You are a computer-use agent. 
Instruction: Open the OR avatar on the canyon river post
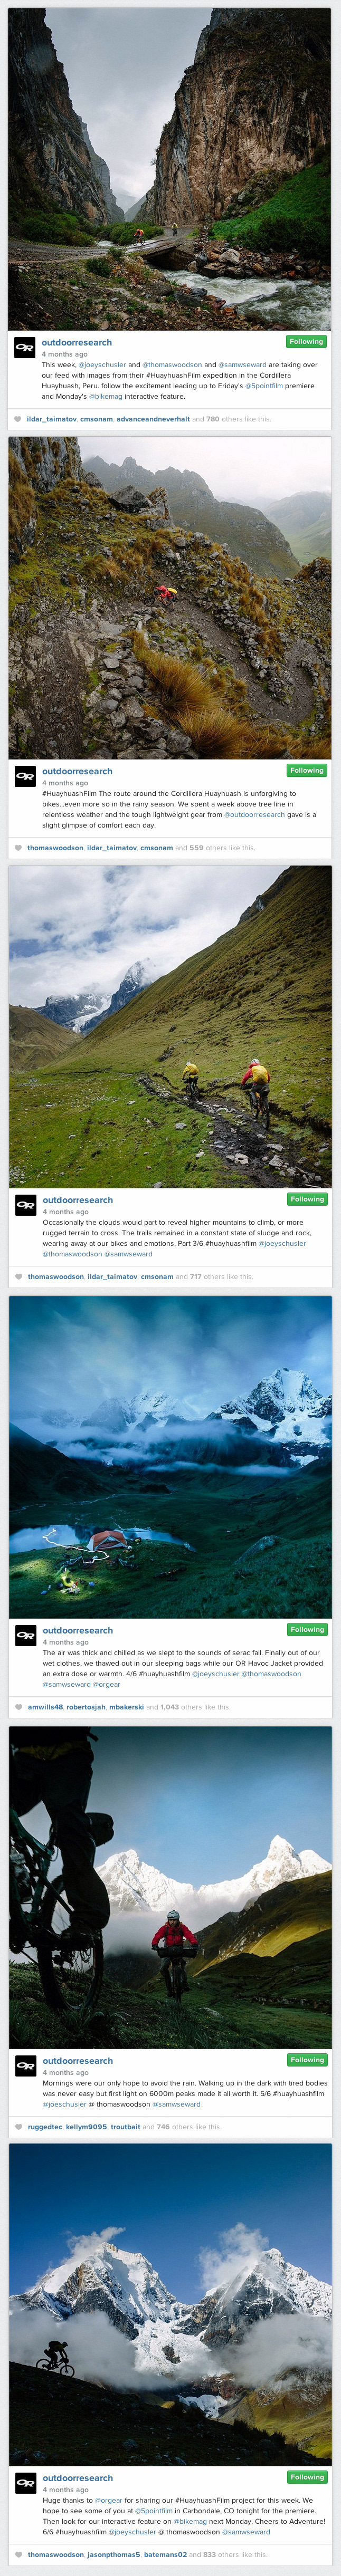(x=25, y=348)
